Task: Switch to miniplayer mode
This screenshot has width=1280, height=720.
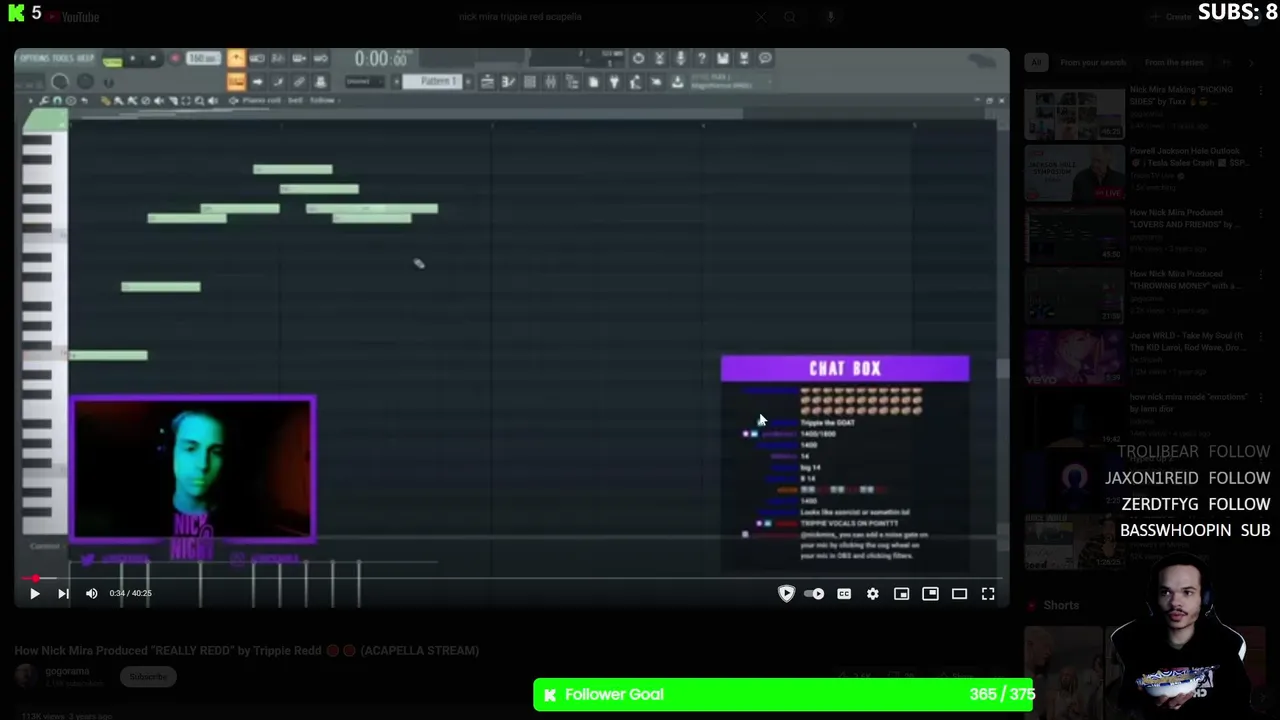Action: (901, 594)
